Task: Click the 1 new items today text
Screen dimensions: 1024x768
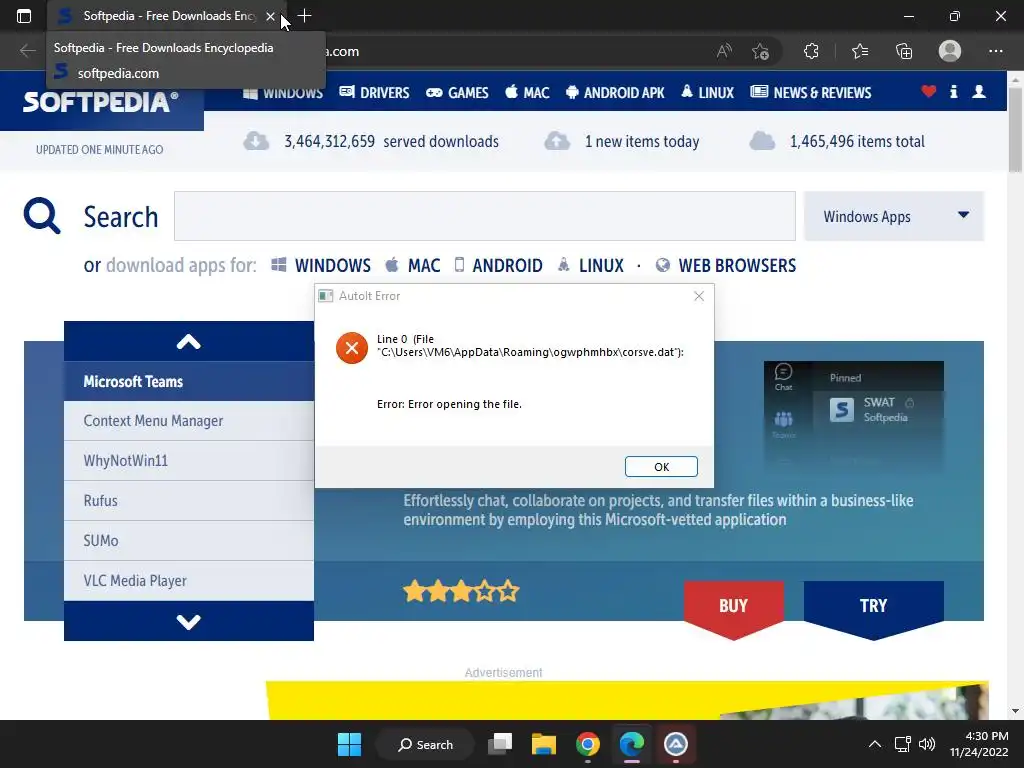Action: point(642,141)
